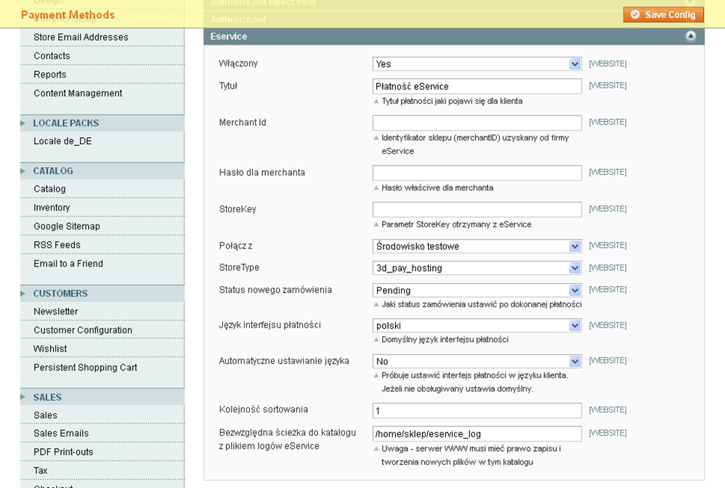Click the [WEBSITE] scope label beside Tytuł

tap(608, 85)
